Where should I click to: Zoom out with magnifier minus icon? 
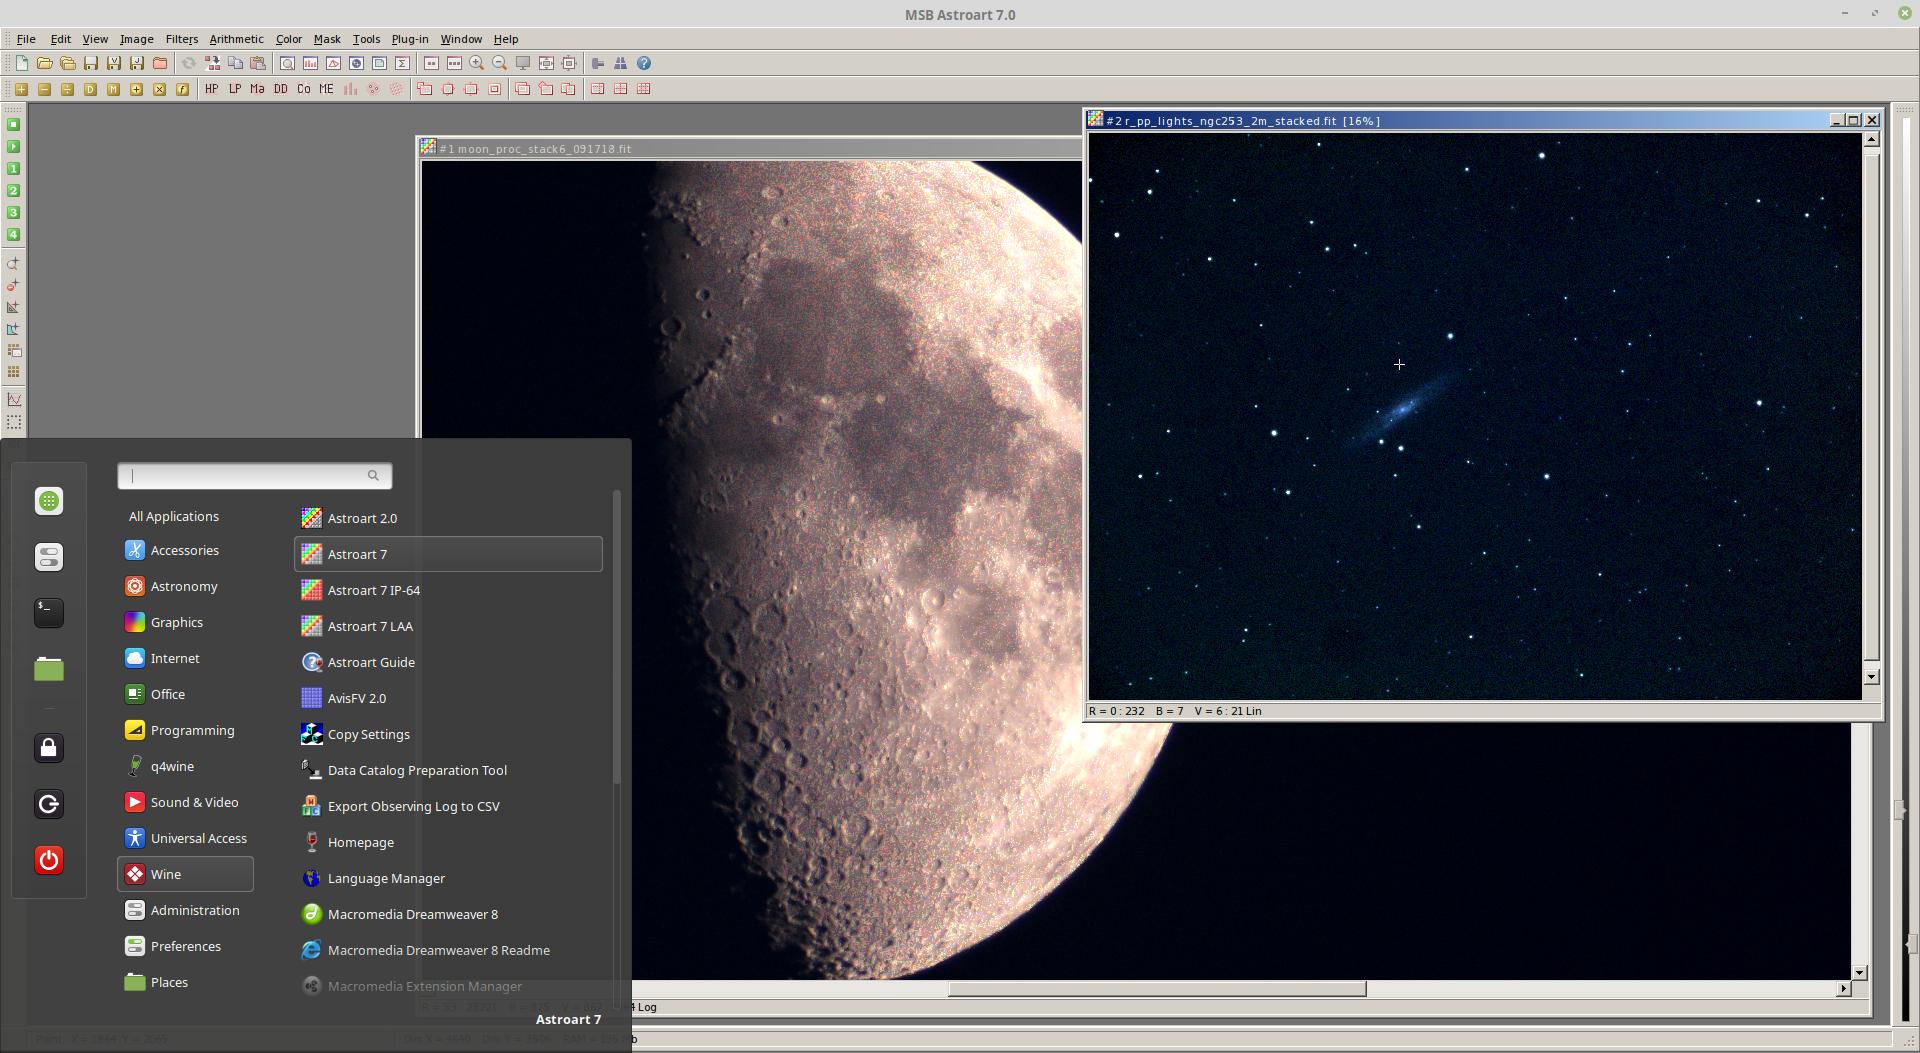[x=500, y=63]
